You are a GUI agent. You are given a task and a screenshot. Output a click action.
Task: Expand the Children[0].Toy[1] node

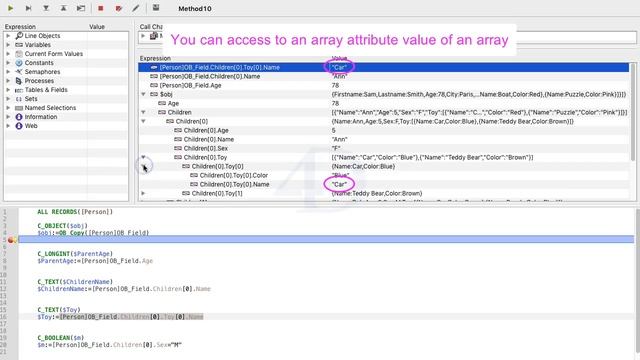[x=143, y=193]
